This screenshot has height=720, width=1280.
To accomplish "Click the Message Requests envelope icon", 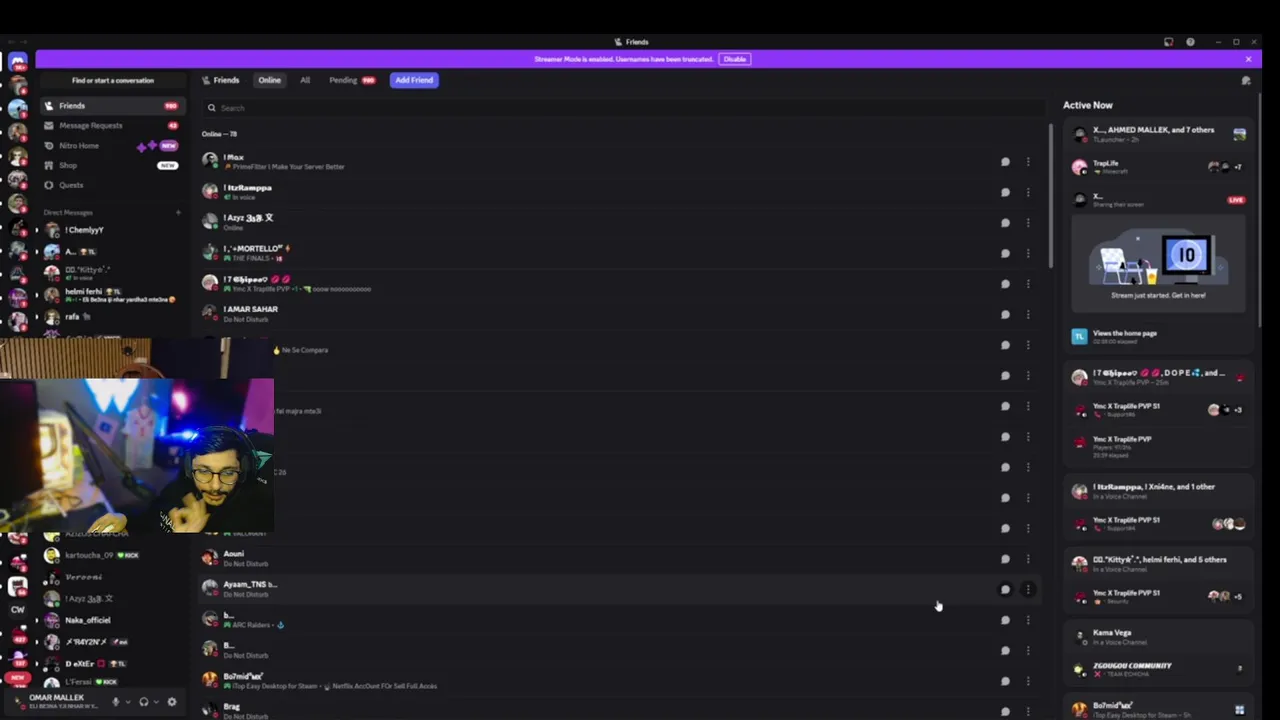I will tap(49, 126).
